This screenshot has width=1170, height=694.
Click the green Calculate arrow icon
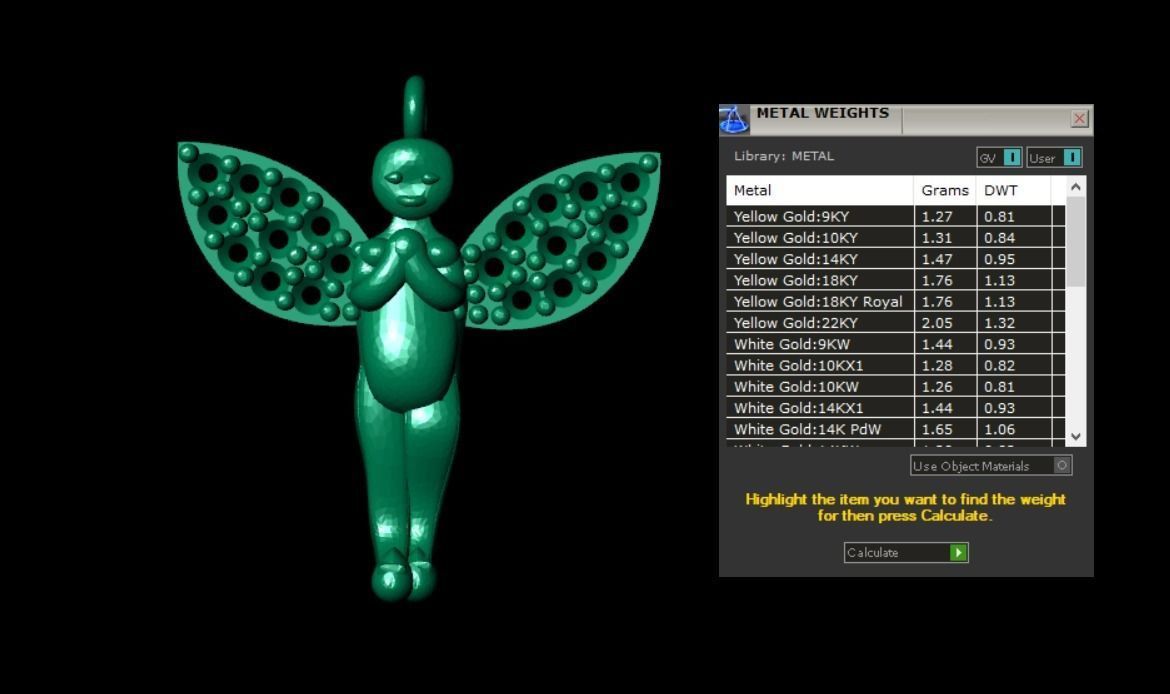coord(959,552)
